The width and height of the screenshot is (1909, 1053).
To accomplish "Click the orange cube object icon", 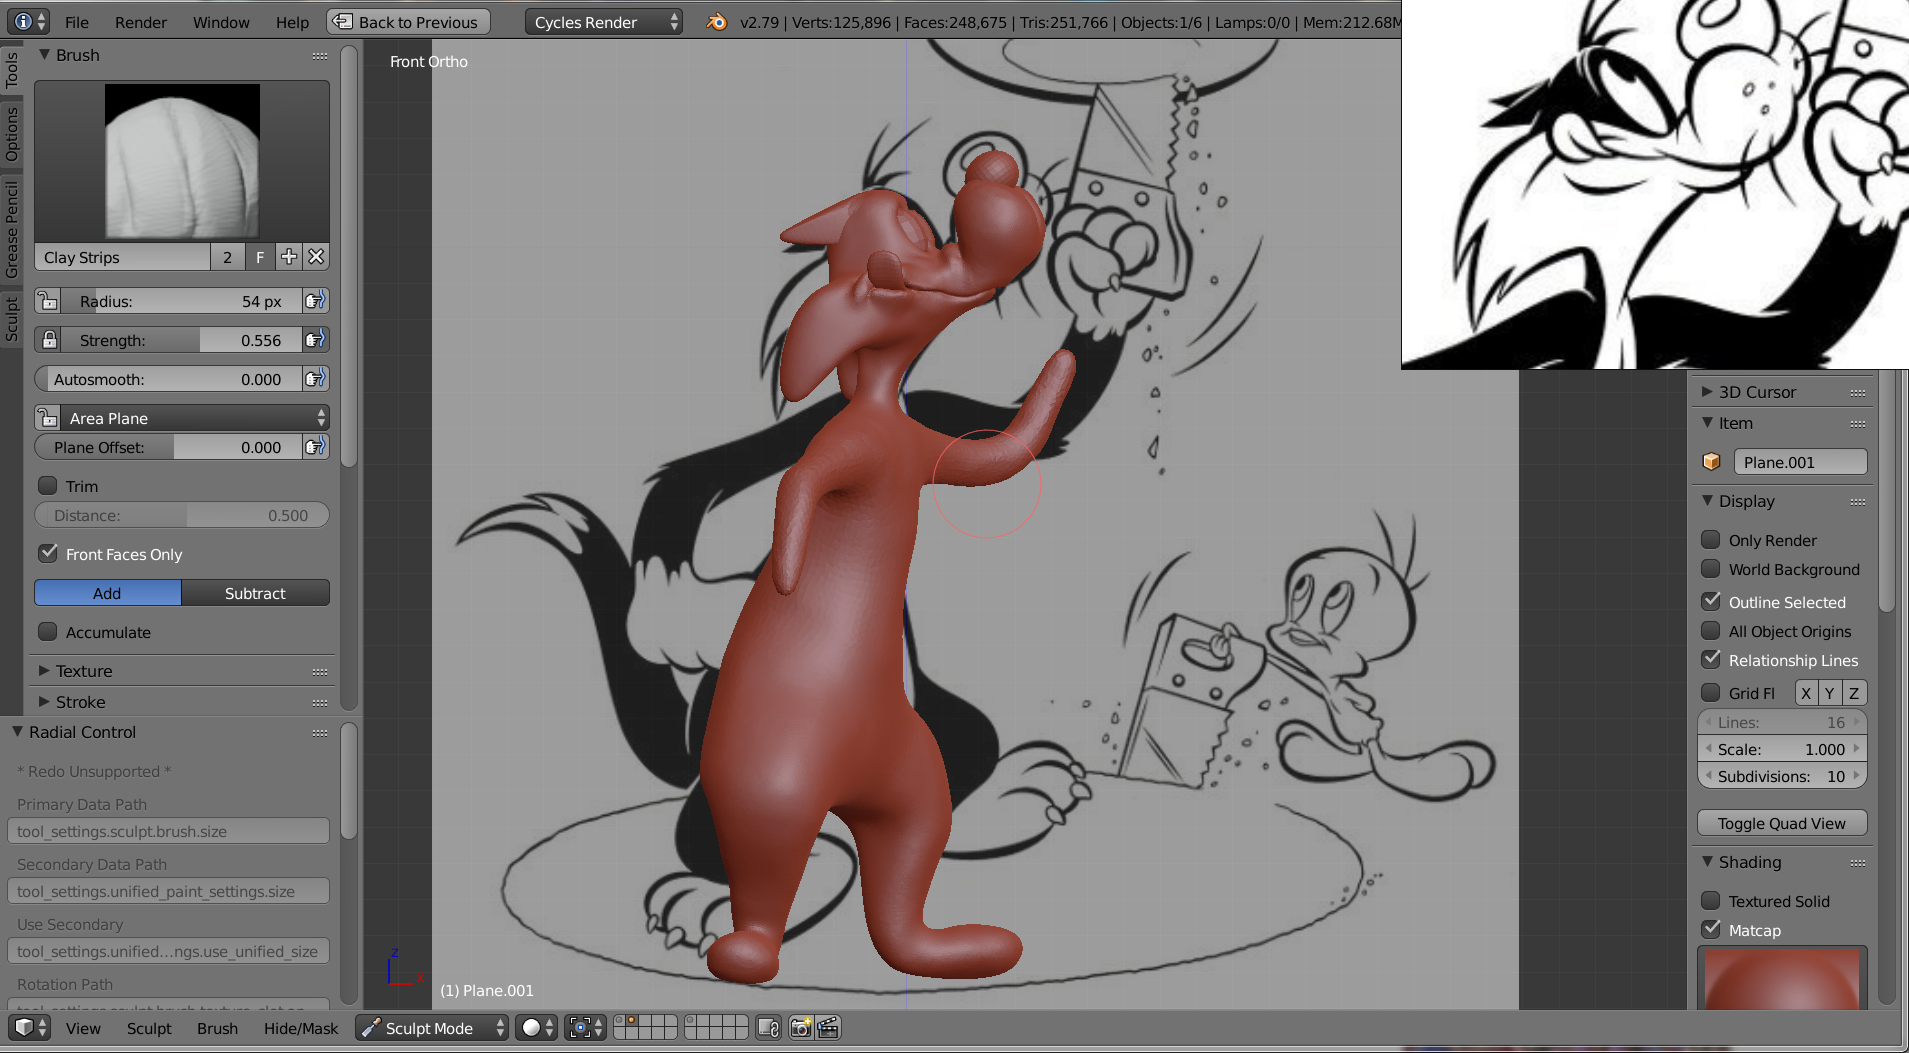I will [1712, 462].
